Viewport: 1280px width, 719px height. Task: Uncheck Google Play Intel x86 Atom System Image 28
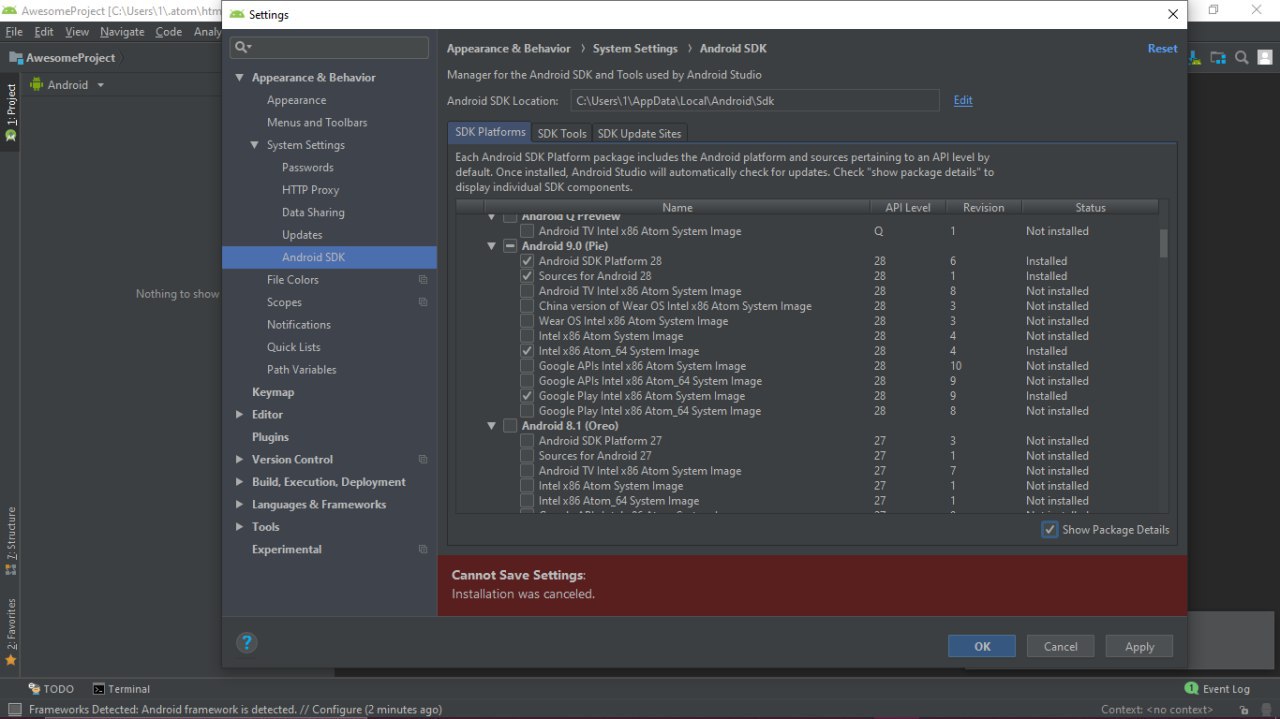(x=527, y=396)
